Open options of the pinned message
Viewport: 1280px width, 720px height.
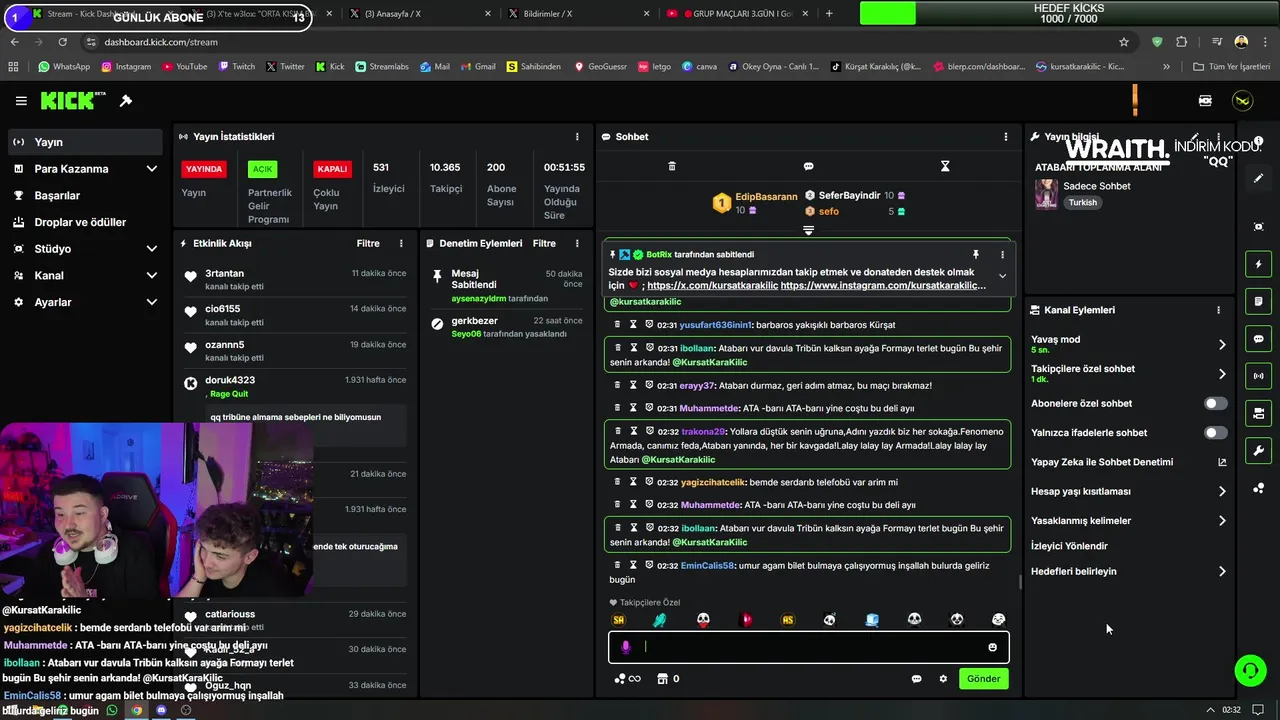pos(1002,255)
